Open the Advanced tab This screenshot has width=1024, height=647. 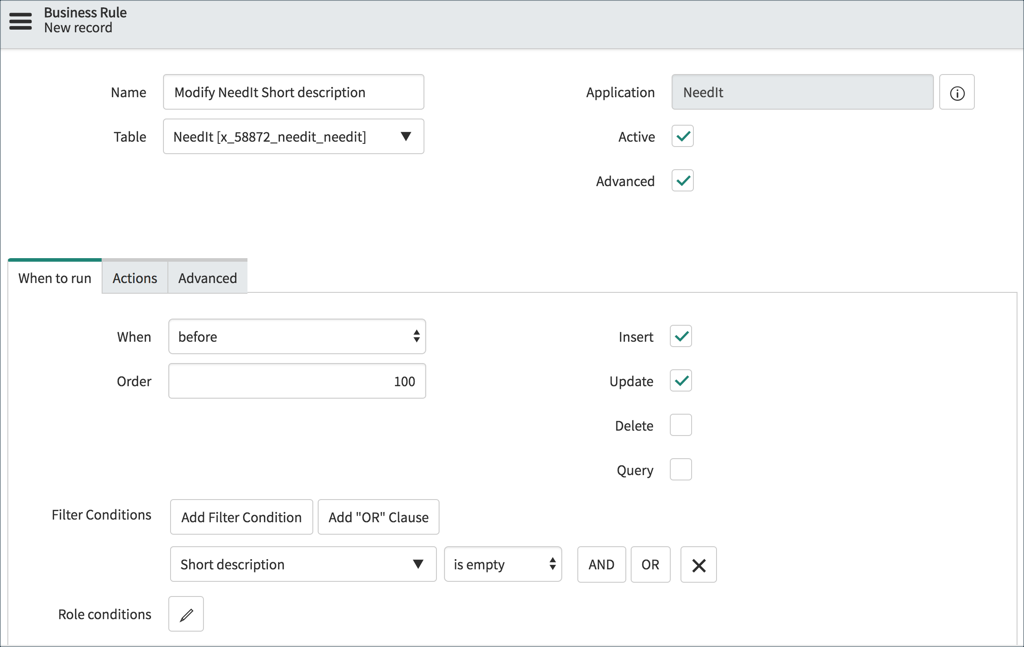[x=206, y=277]
